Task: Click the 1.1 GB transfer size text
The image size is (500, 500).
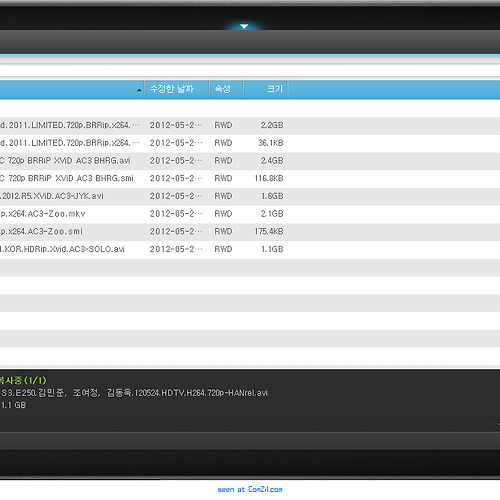Action: (x=13, y=405)
